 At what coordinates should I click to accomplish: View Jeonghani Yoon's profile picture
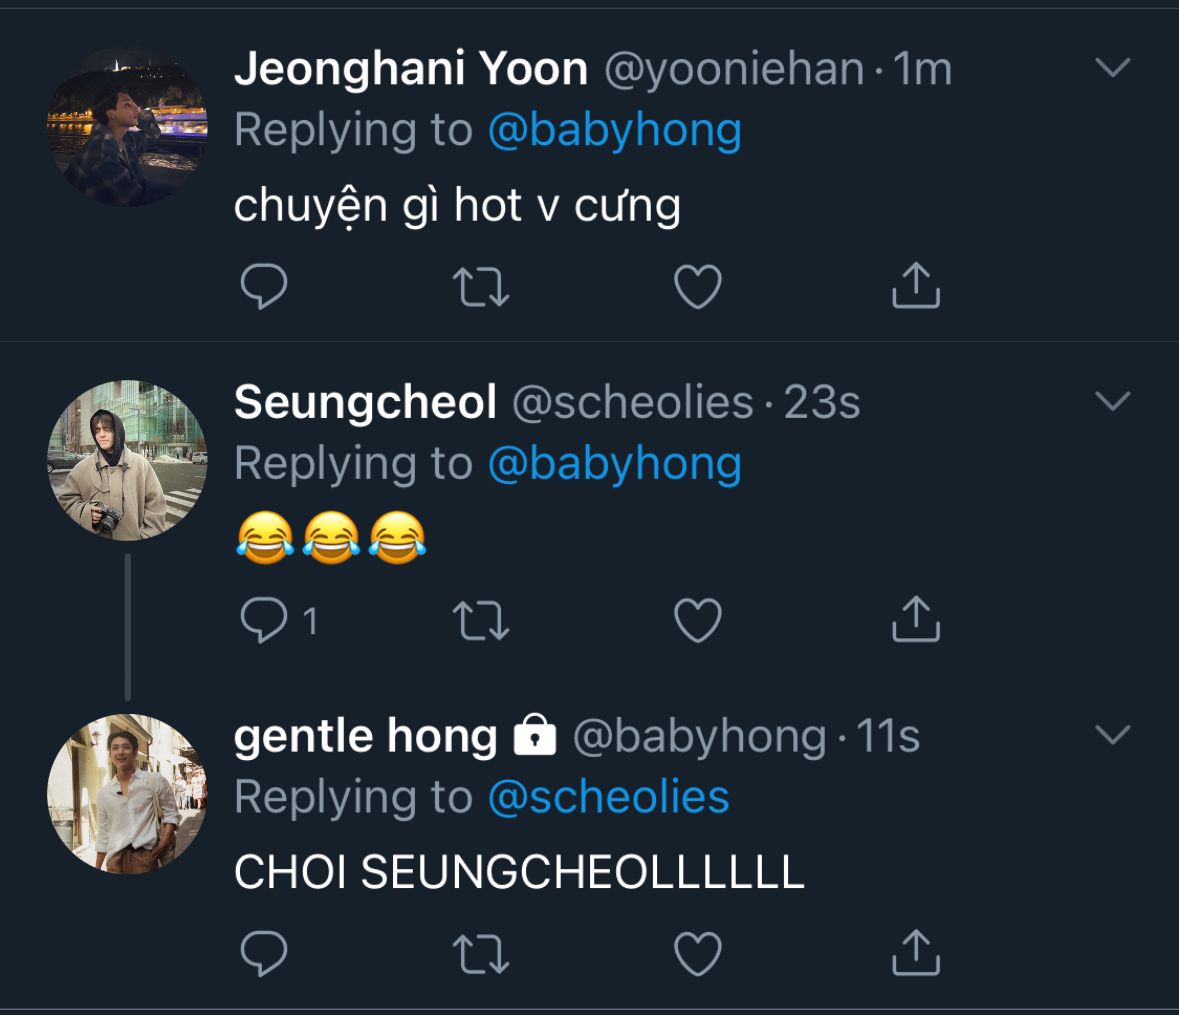coord(127,127)
